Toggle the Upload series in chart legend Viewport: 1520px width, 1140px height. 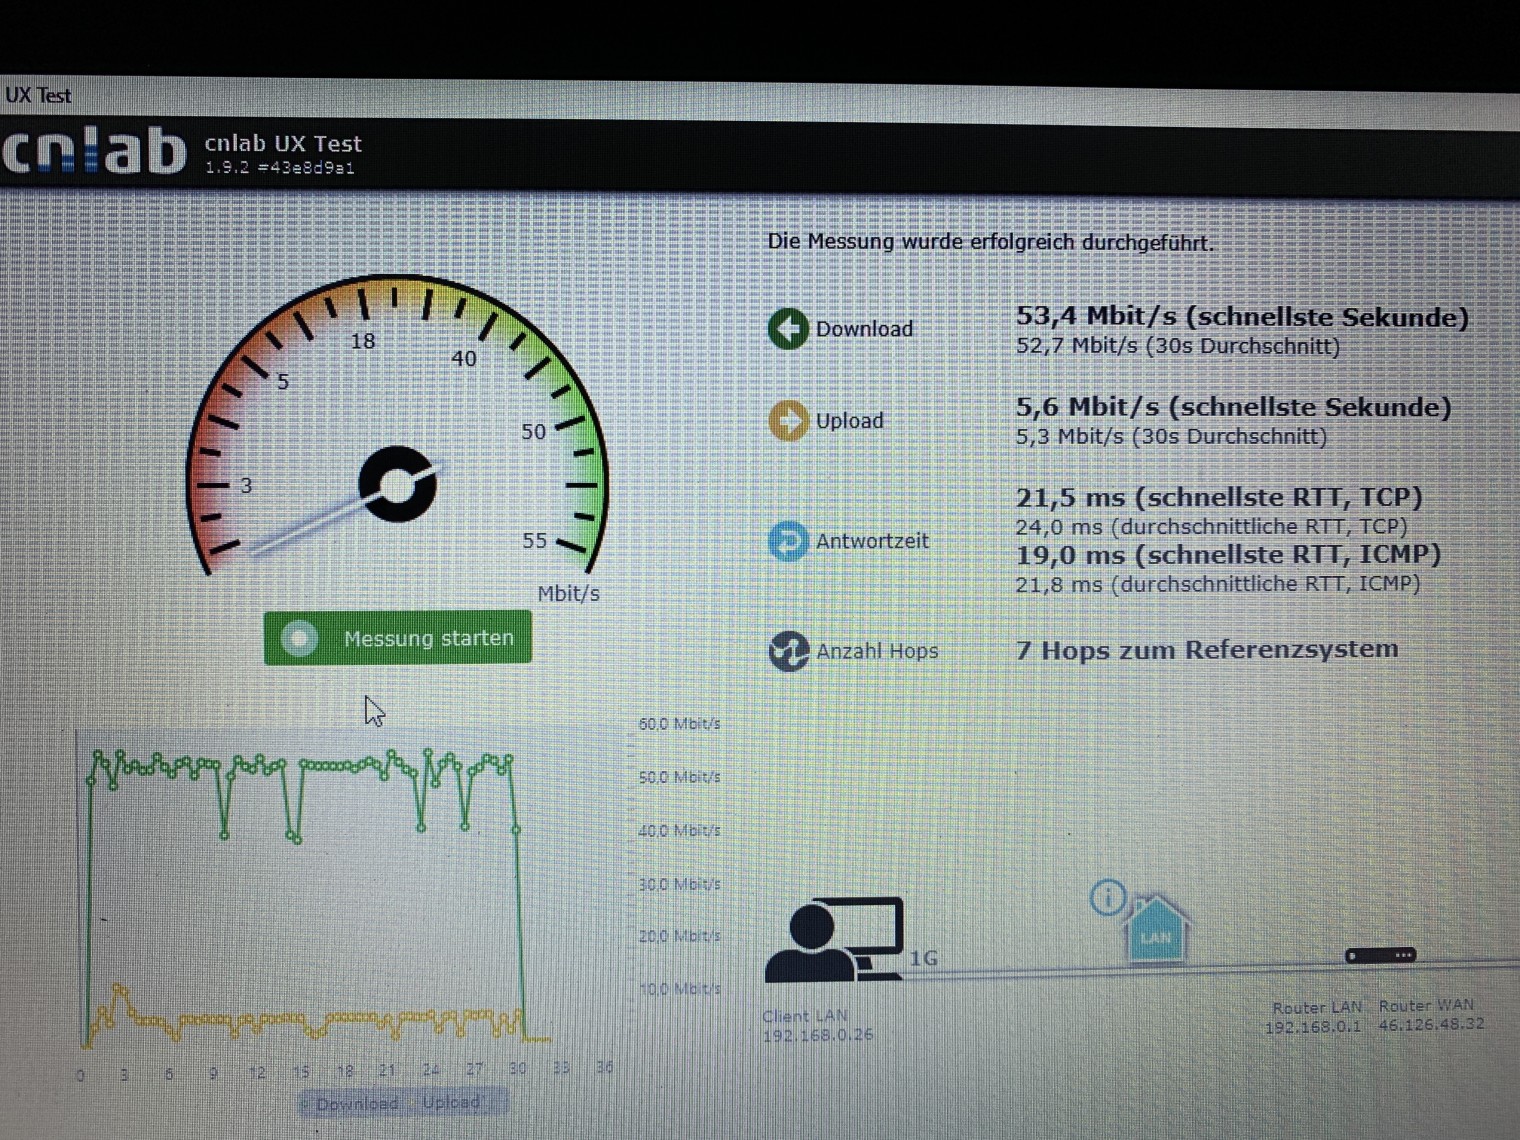click(451, 1102)
